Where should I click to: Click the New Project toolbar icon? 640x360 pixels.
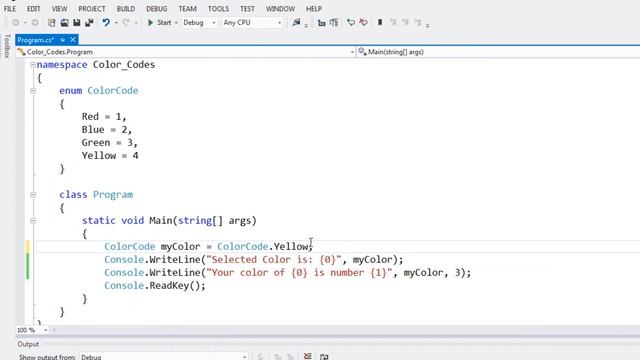coord(52,23)
